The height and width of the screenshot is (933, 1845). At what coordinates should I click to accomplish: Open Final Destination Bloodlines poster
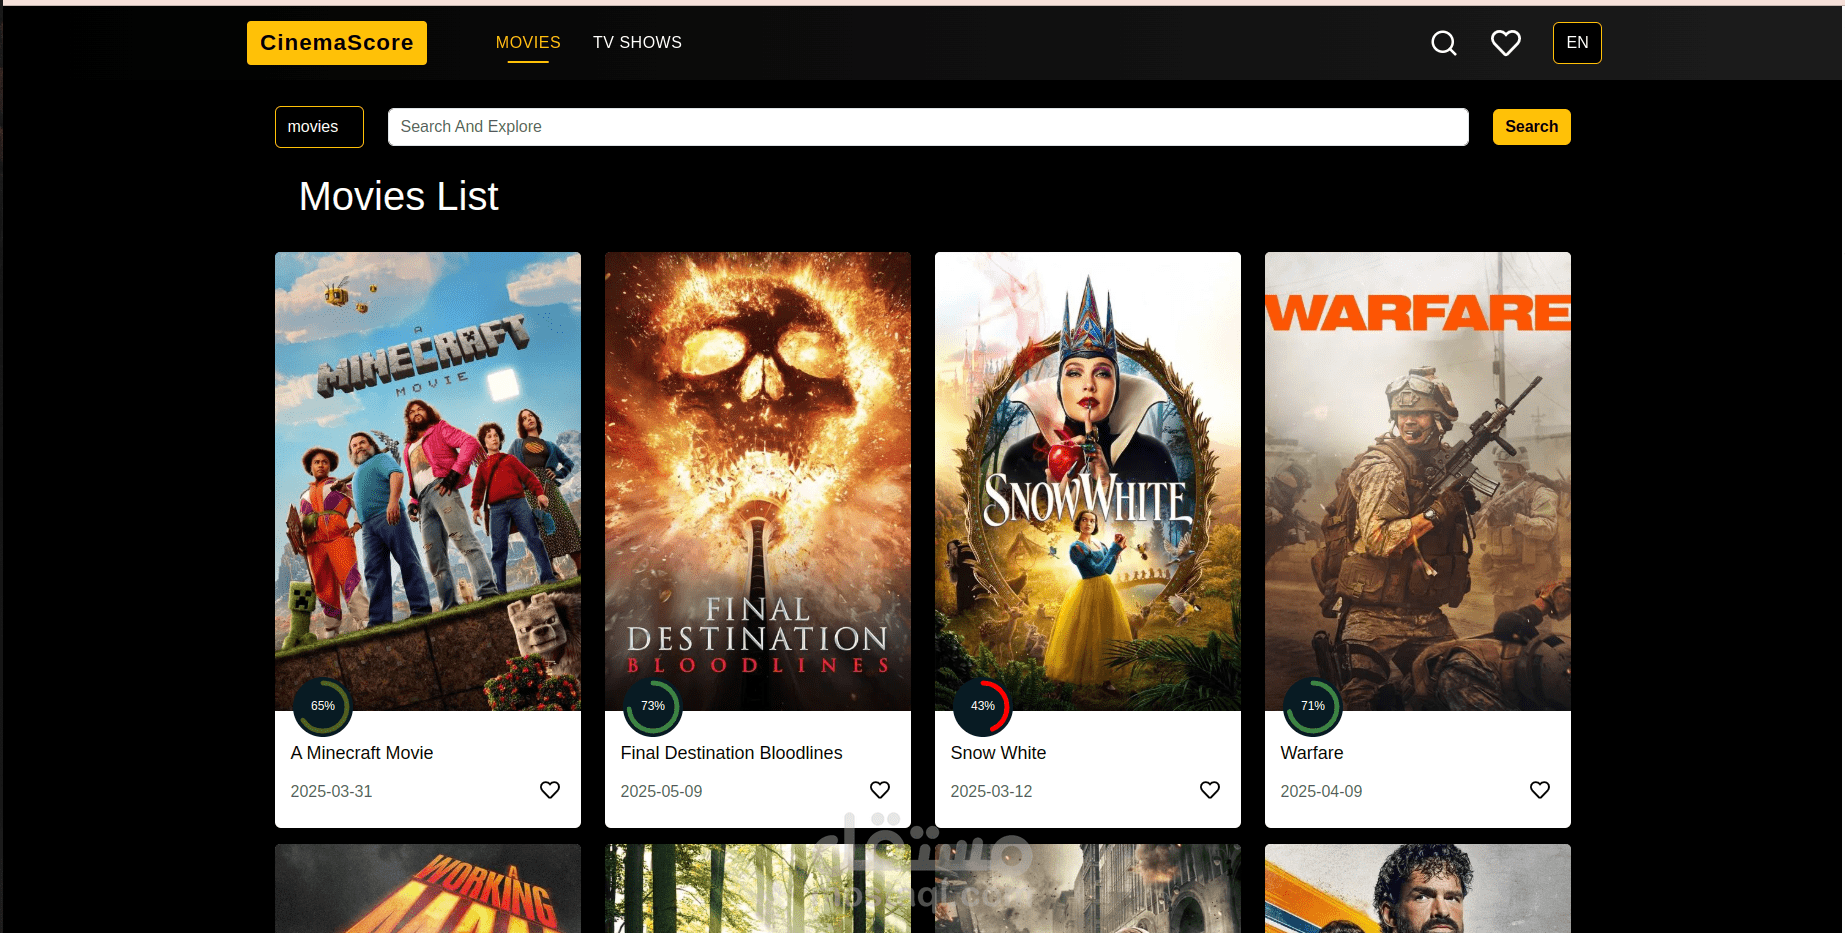758,481
